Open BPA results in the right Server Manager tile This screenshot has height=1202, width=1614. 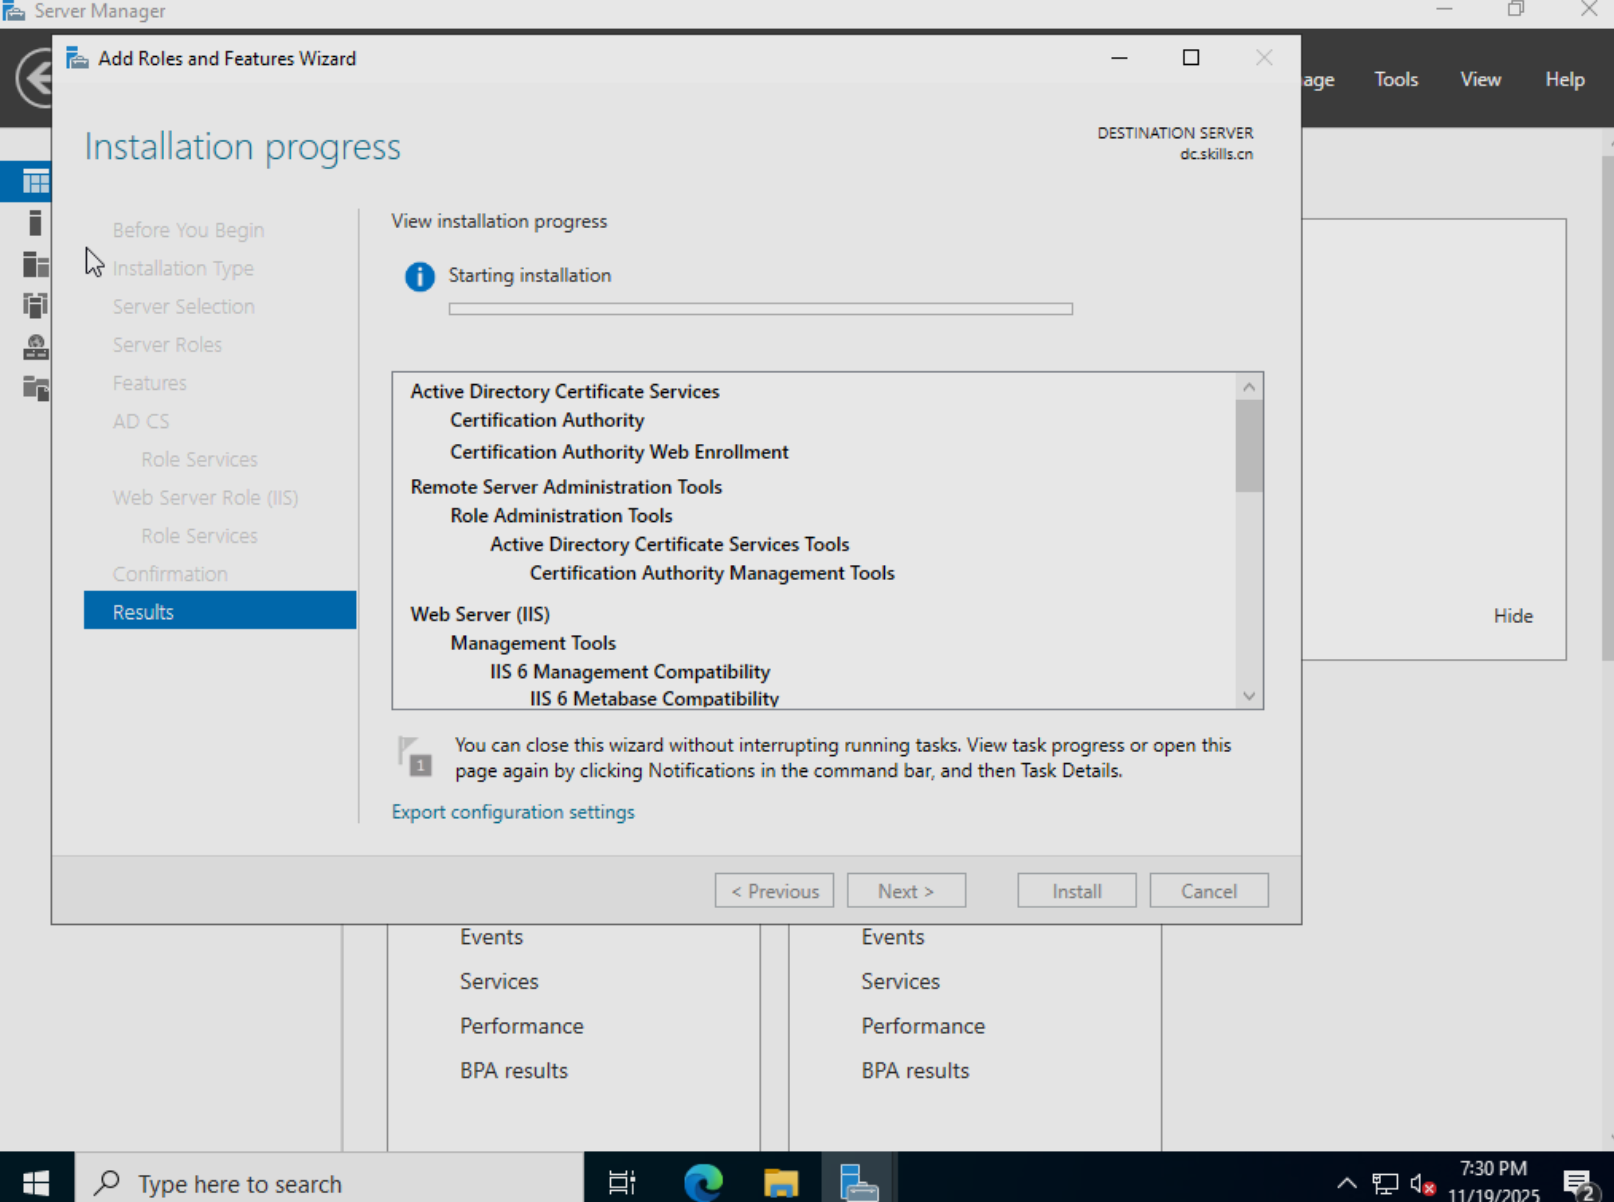(915, 1071)
